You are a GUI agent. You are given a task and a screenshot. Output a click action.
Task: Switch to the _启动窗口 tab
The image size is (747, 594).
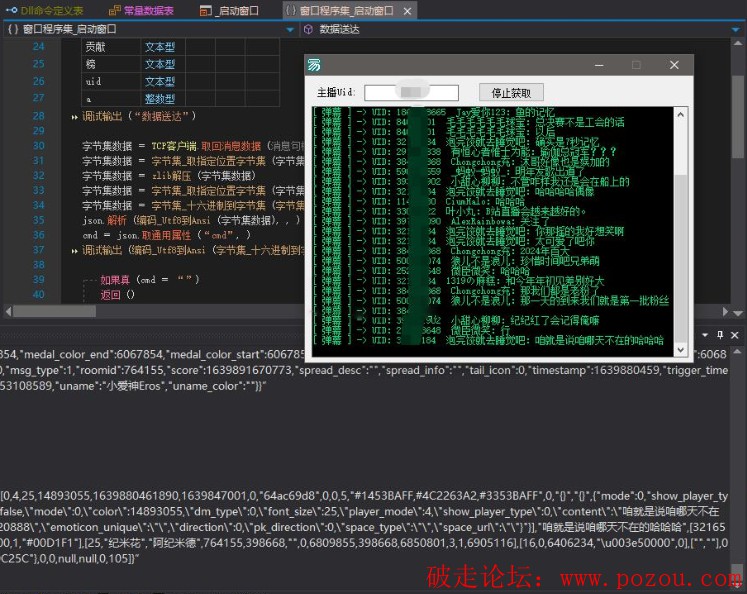[x=229, y=10]
